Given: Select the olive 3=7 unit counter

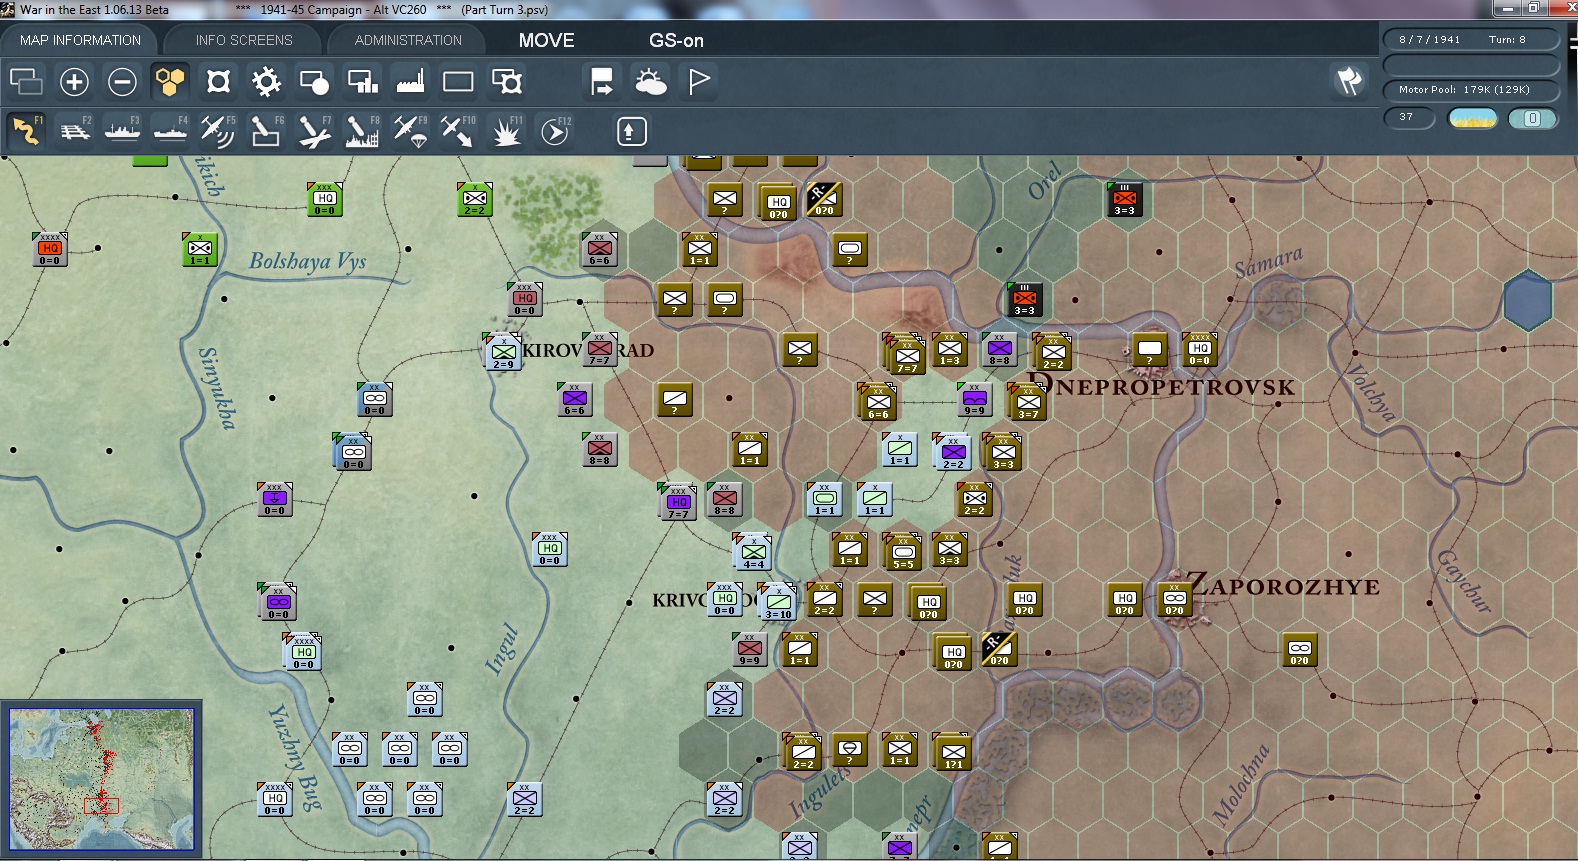Looking at the screenshot, I should pyautogui.click(x=1027, y=402).
